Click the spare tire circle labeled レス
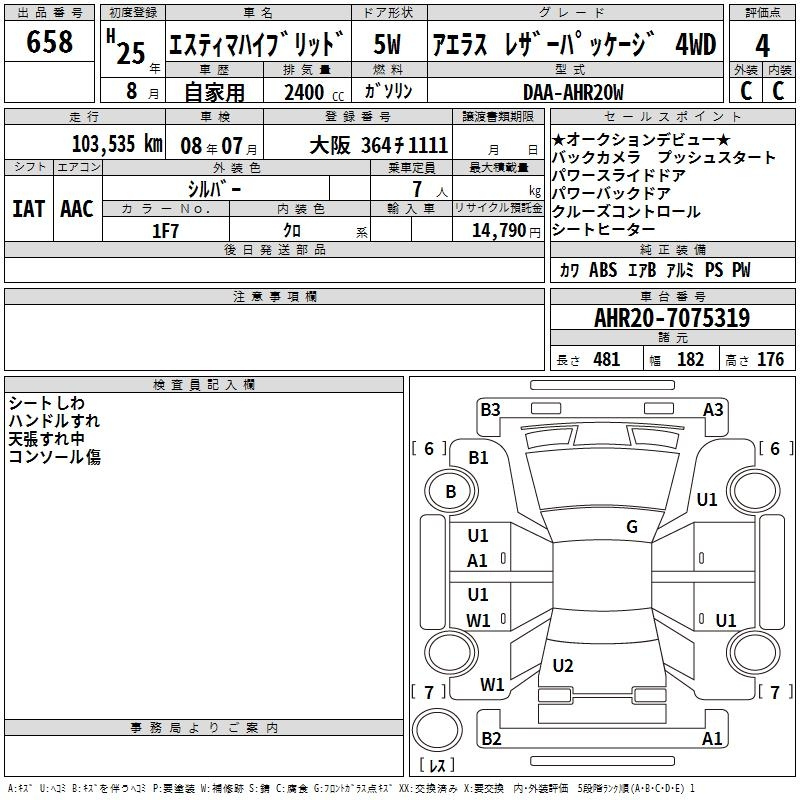Image resolution: width=800 pixels, height=800 pixels. [x=437, y=730]
